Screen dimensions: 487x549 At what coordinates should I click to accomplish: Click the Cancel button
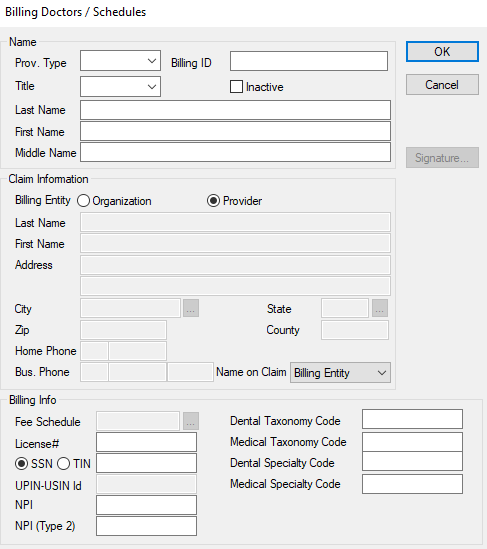click(x=442, y=85)
